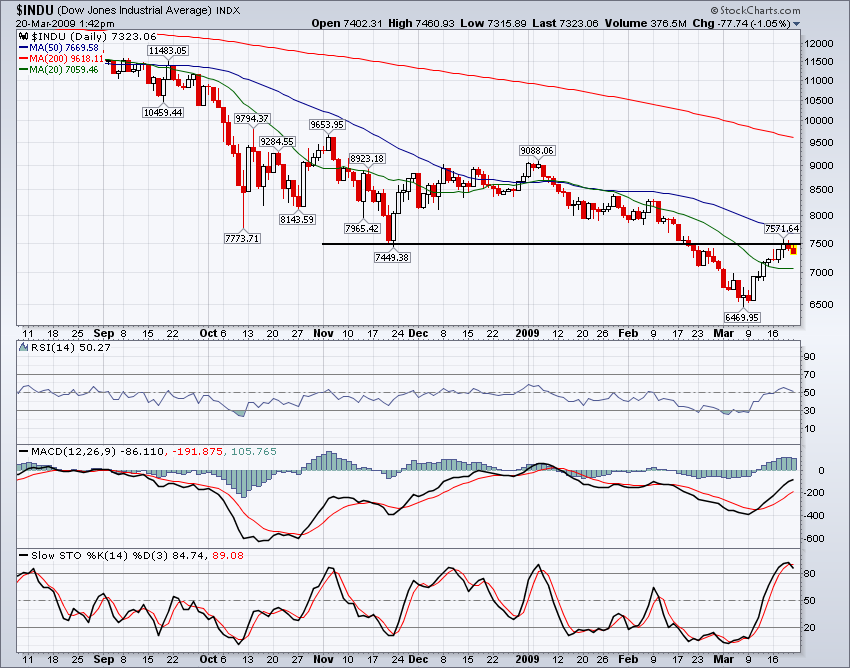Select the MA(50) 7669.58 legend entry
This screenshot has width=850, height=668.
tap(59, 48)
